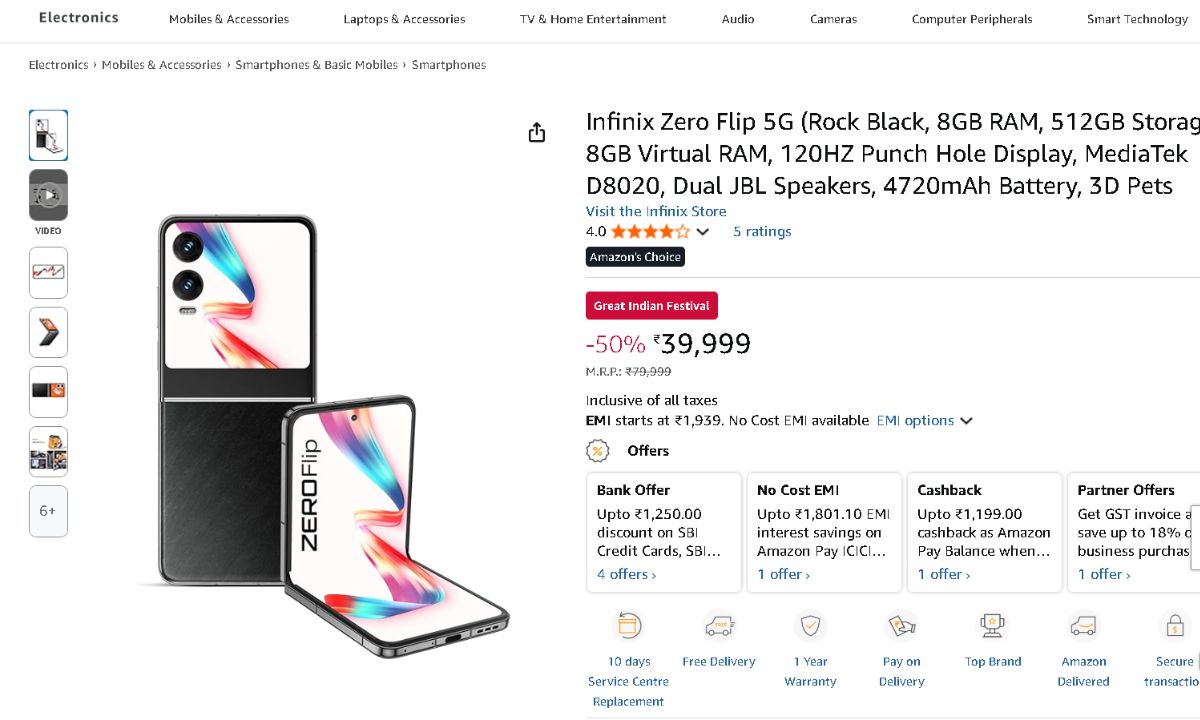This screenshot has height=720, width=1200.
Task: Click Smartphones & Basic Mobiles breadcrumb
Action: pyautogui.click(x=316, y=65)
